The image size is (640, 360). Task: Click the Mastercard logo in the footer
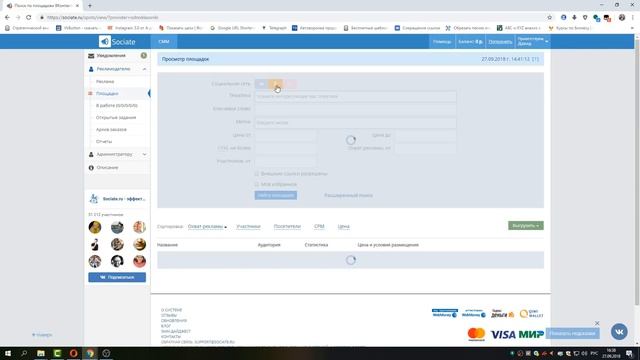coord(476,334)
